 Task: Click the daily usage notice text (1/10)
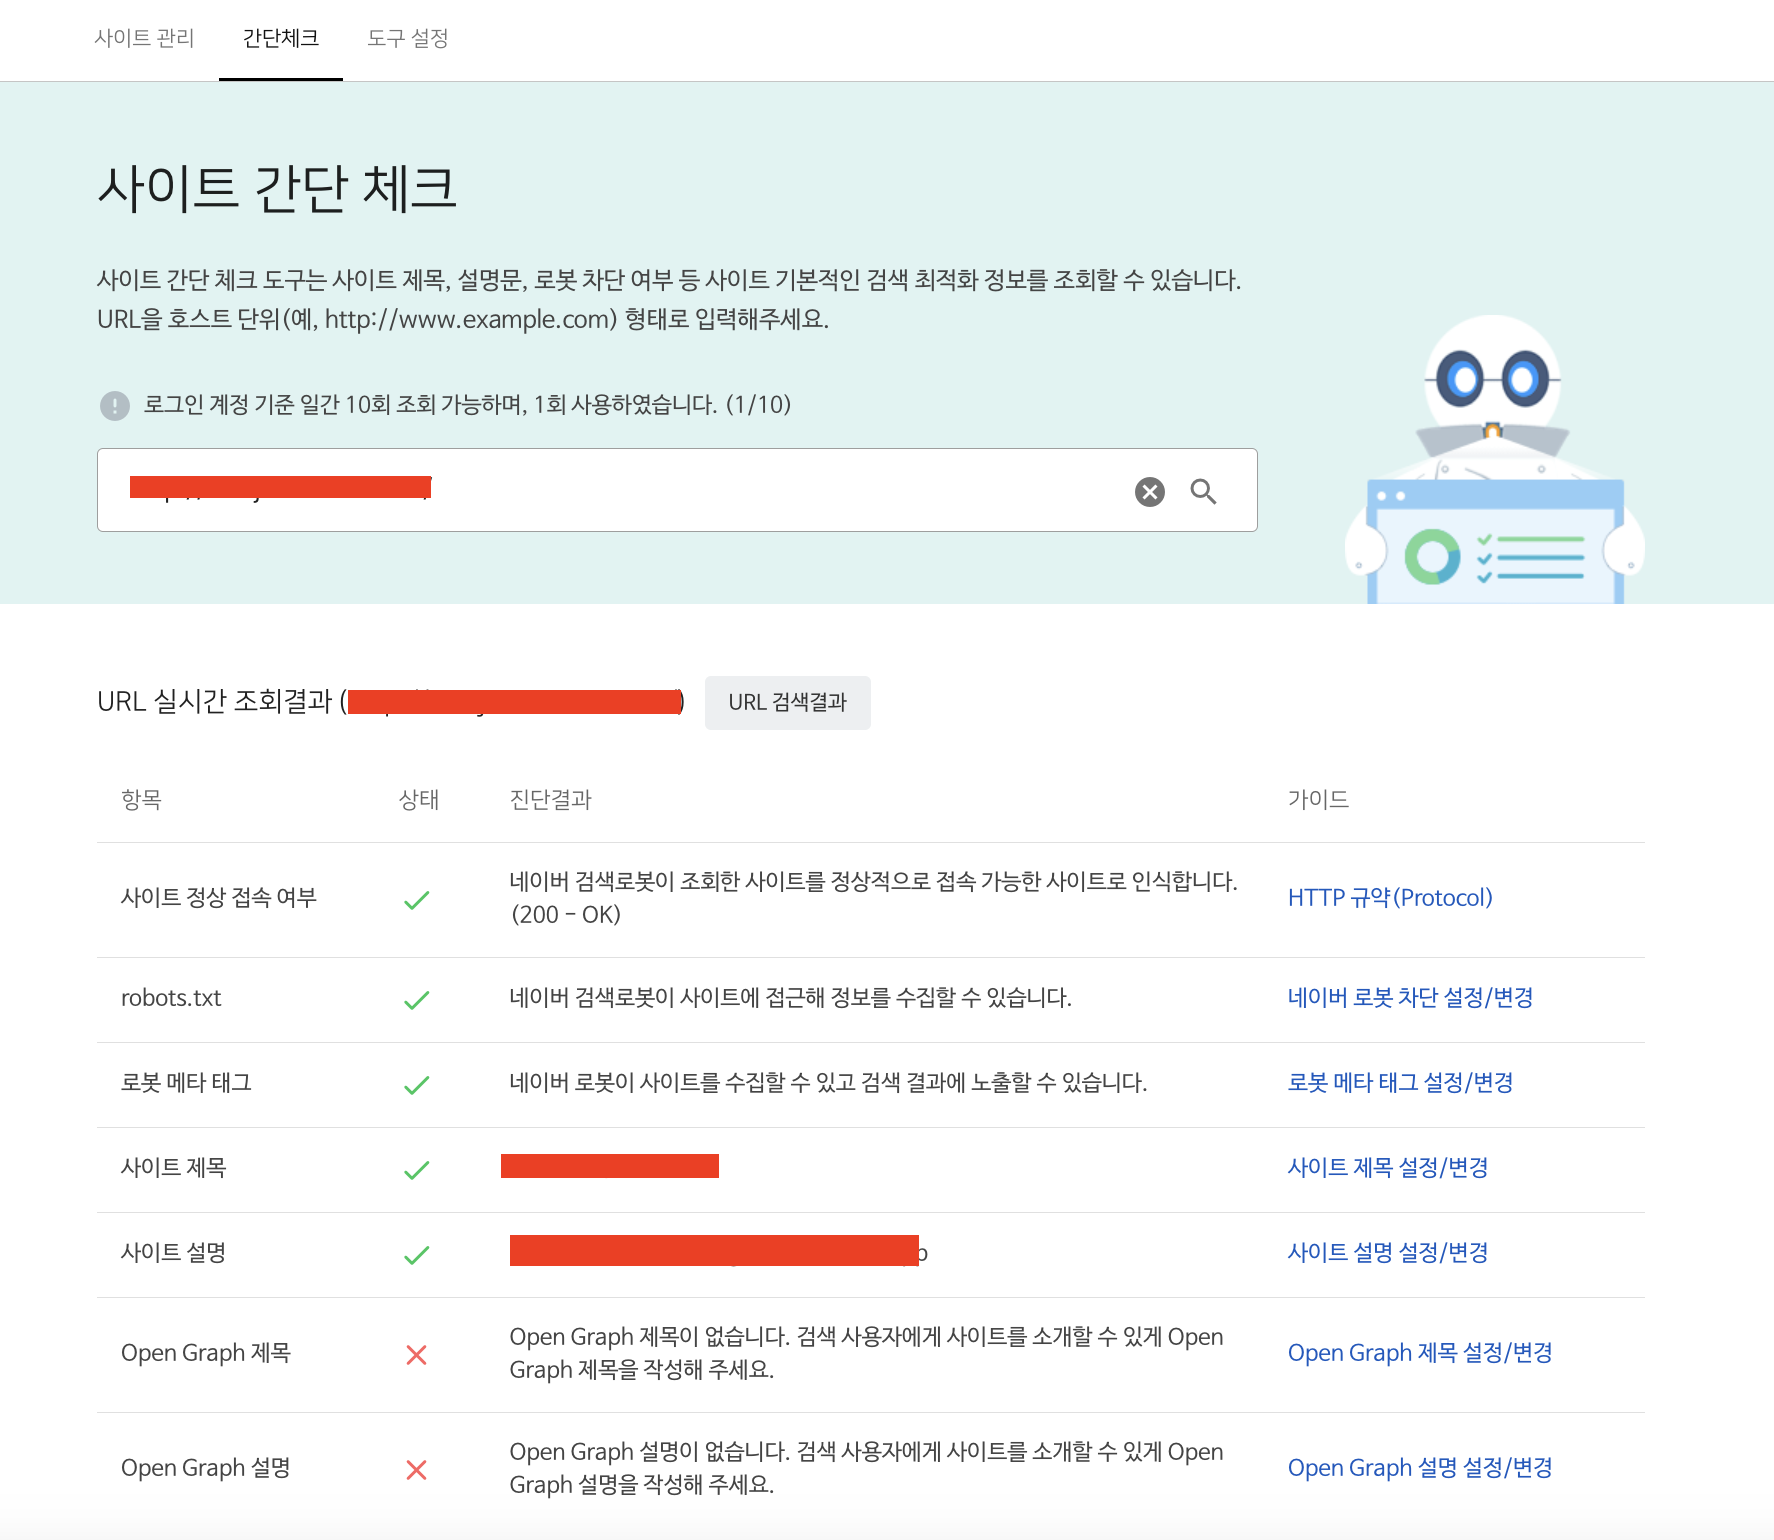pos(467,405)
